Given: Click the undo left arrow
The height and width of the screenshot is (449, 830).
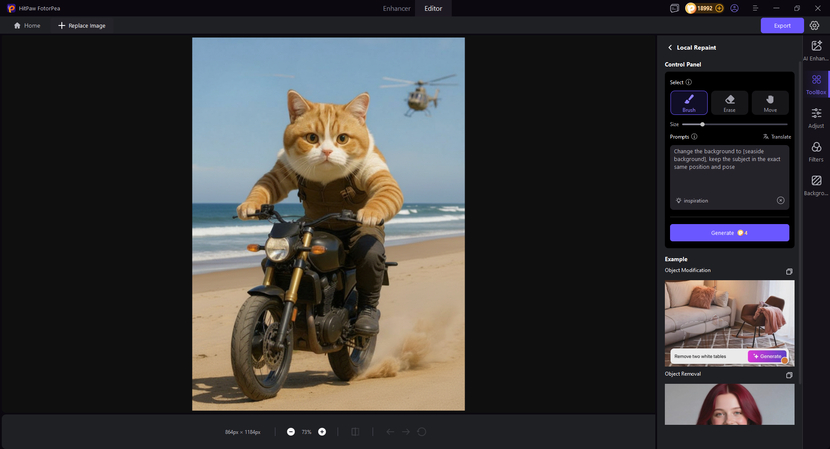Looking at the screenshot, I should pyautogui.click(x=390, y=432).
